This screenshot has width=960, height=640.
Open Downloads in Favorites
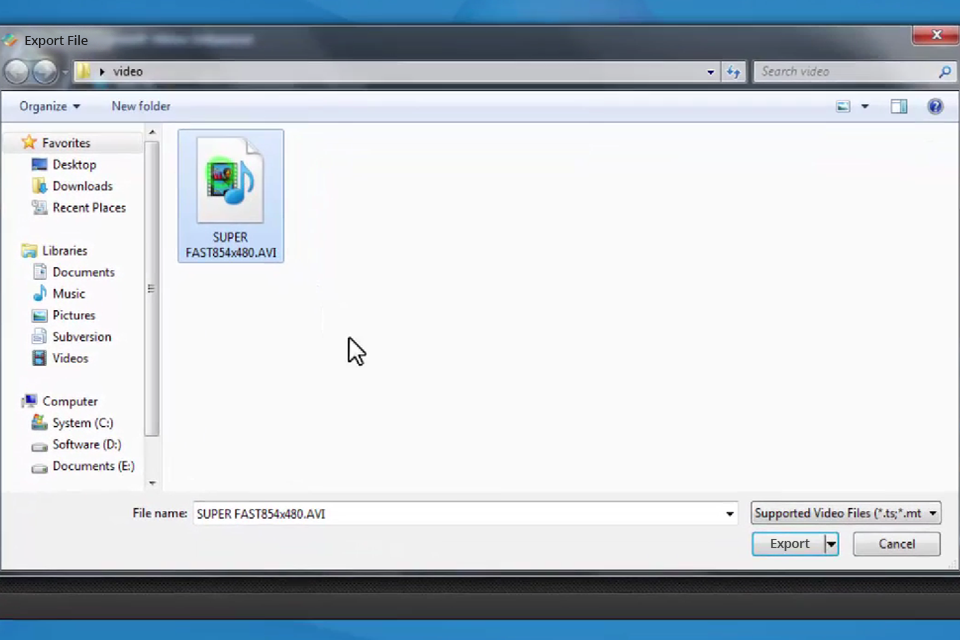[x=83, y=186]
